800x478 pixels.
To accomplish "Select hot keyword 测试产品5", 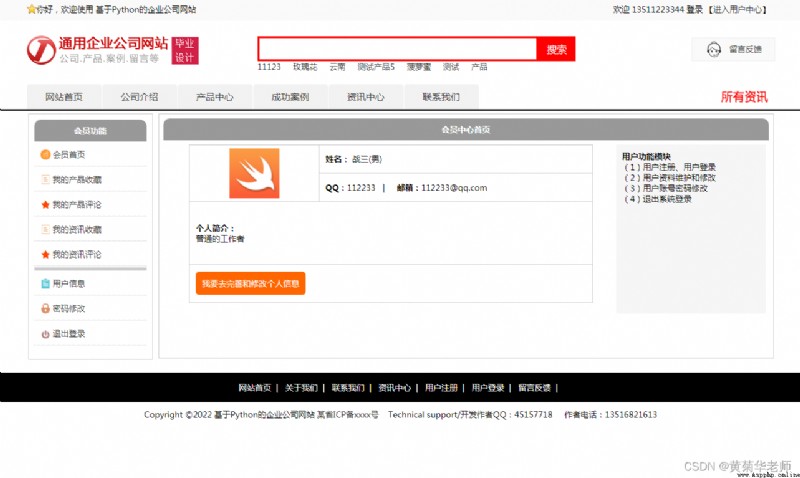I will tap(376, 67).
